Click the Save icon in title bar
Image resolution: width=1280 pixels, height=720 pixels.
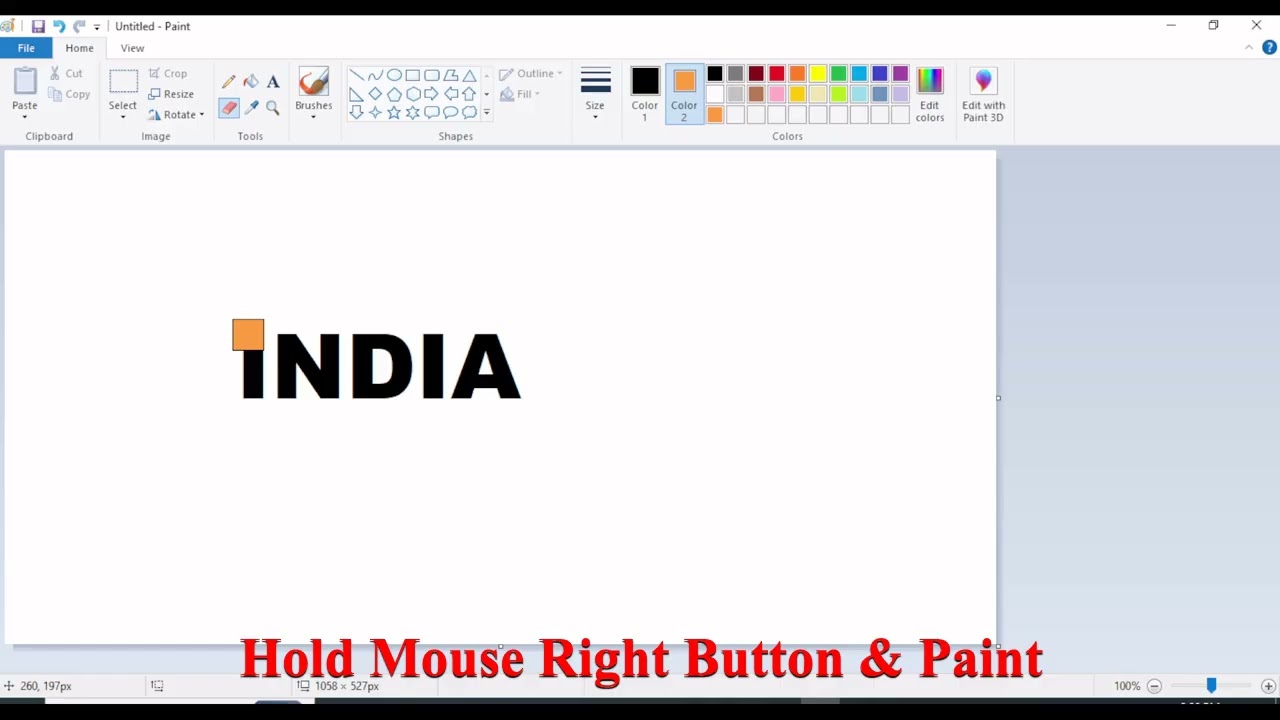(38, 26)
